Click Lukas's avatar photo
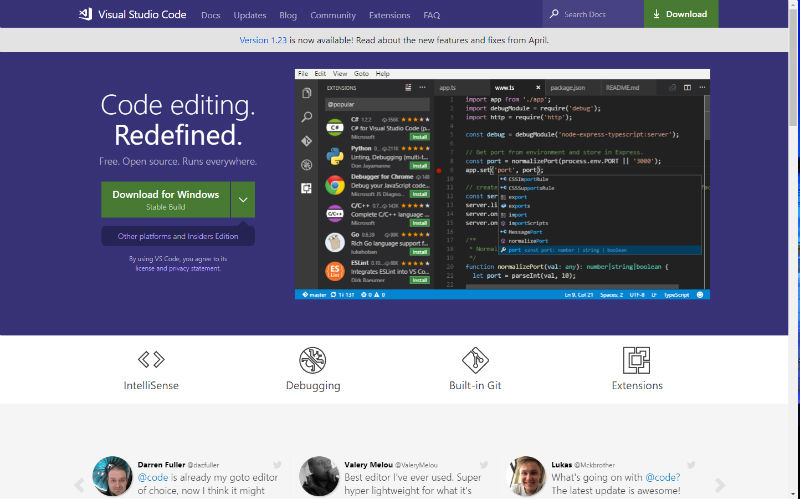Screen dimensions: 800x499 tap(526, 476)
